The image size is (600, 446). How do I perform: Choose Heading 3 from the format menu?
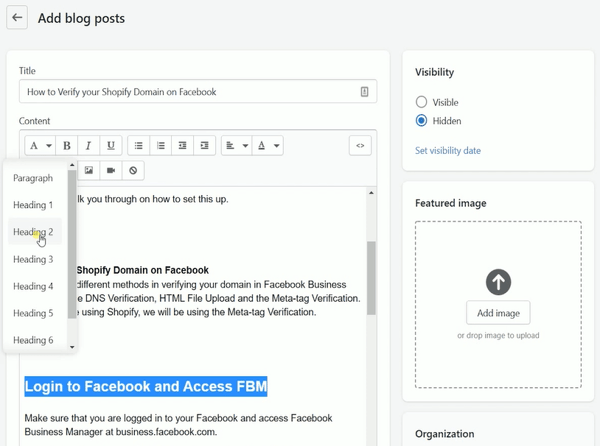click(35, 259)
